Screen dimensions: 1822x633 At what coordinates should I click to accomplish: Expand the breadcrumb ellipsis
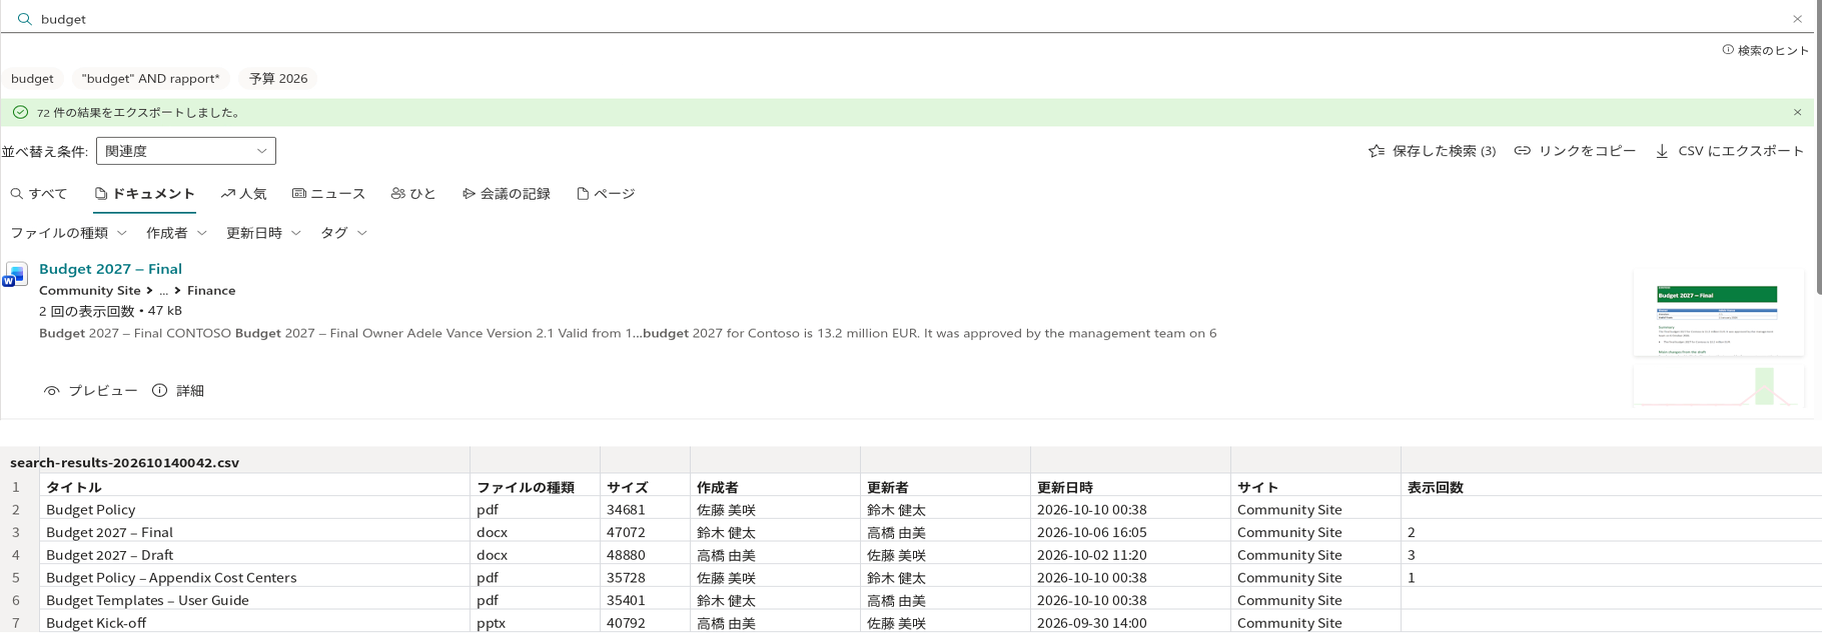(x=164, y=291)
